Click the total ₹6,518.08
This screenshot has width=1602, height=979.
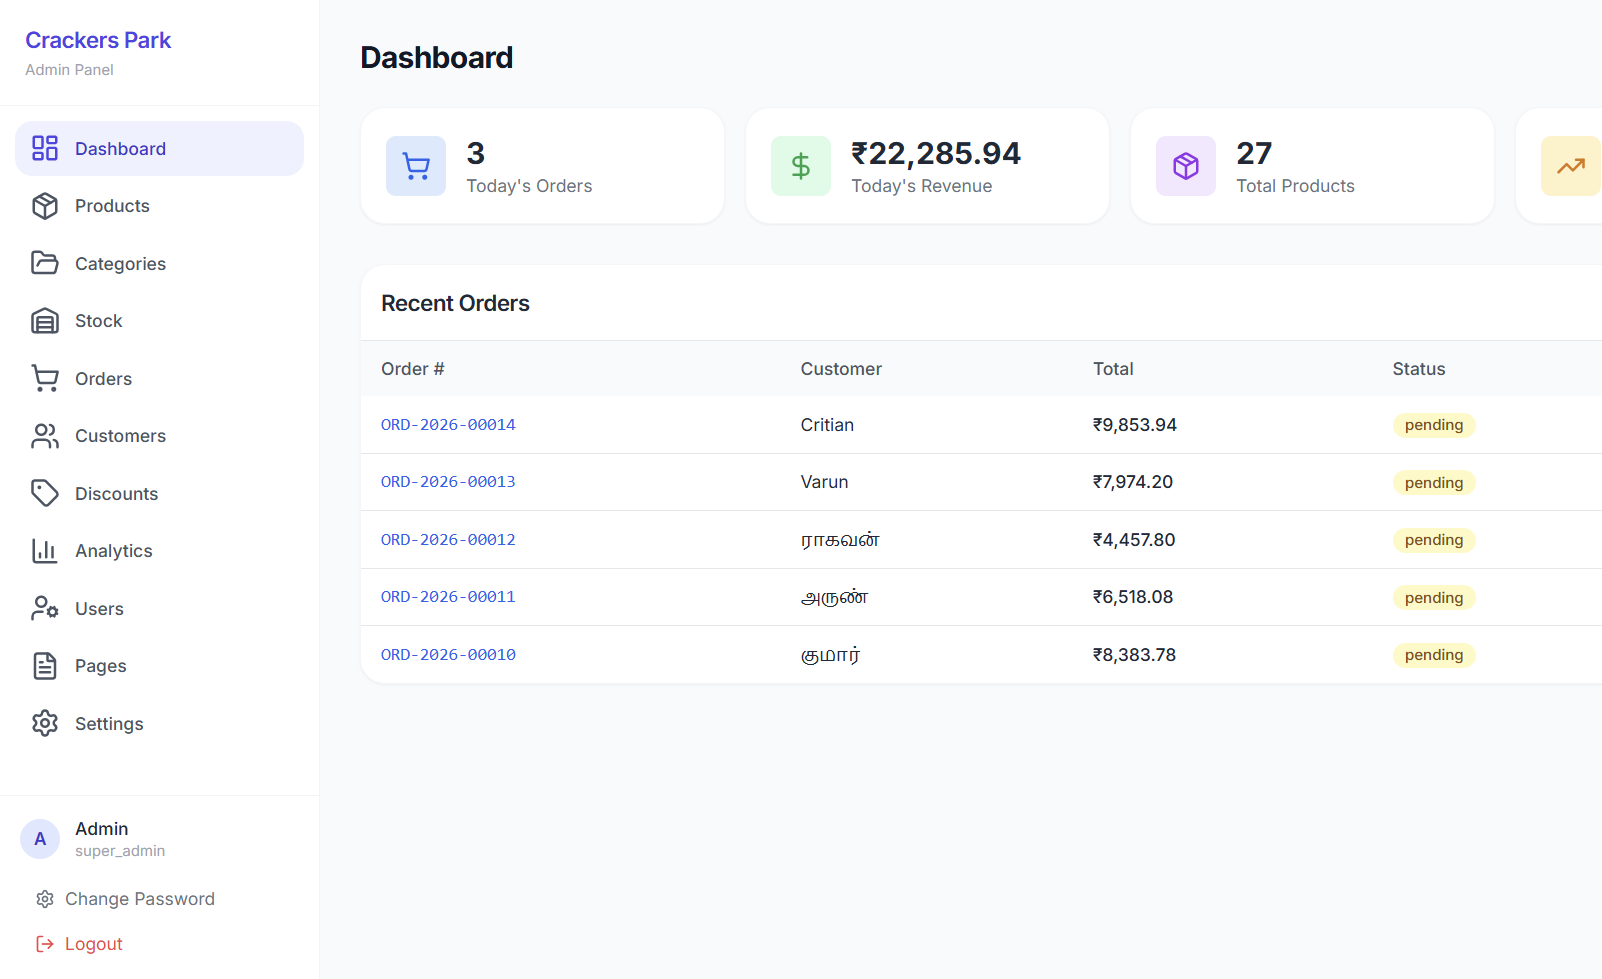coord(1133,597)
